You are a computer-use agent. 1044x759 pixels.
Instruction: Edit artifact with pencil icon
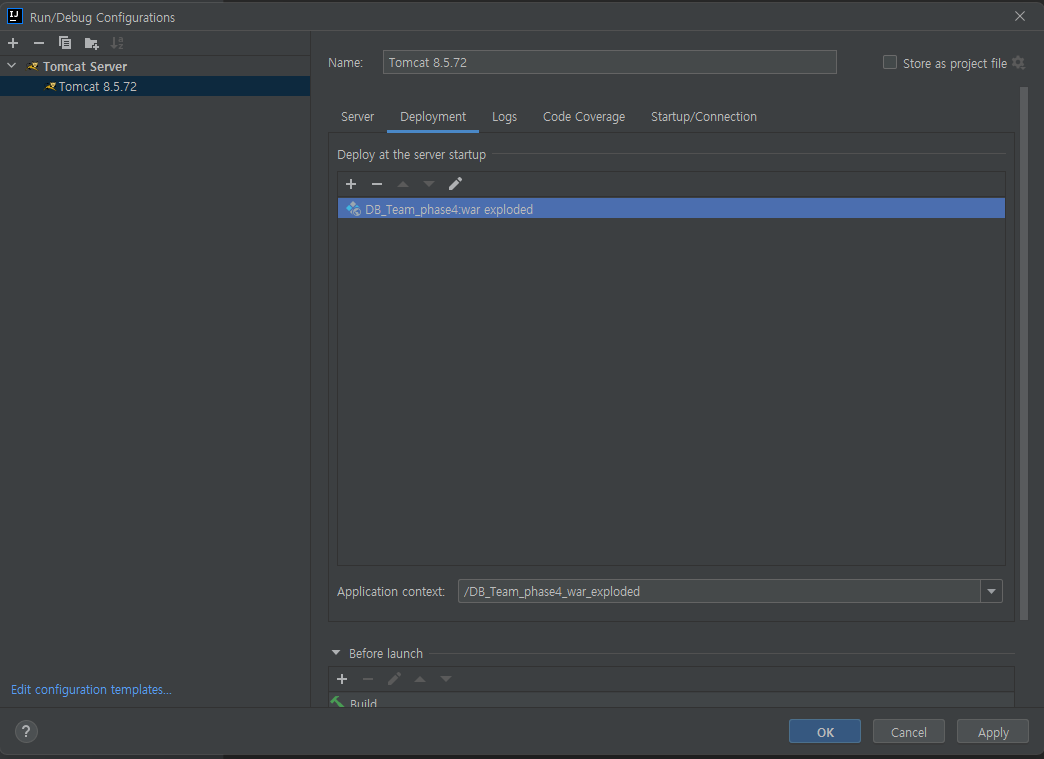(455, 184)
